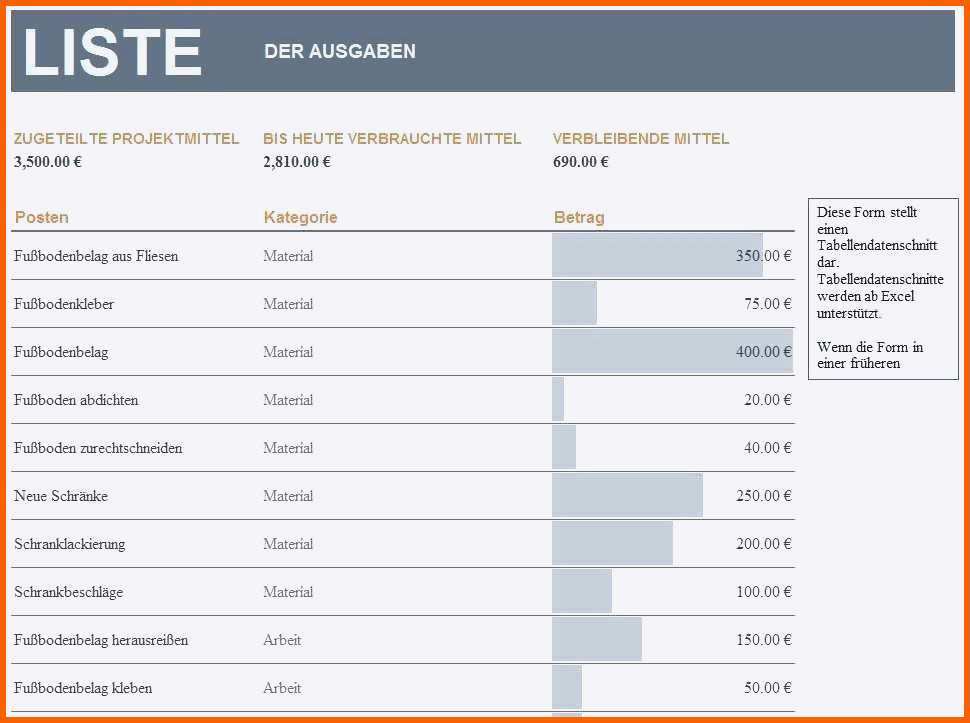Click the Tabellendatenschnitt info shape
This screenshot has height=723, width=970.
click(x=883, y=289)
